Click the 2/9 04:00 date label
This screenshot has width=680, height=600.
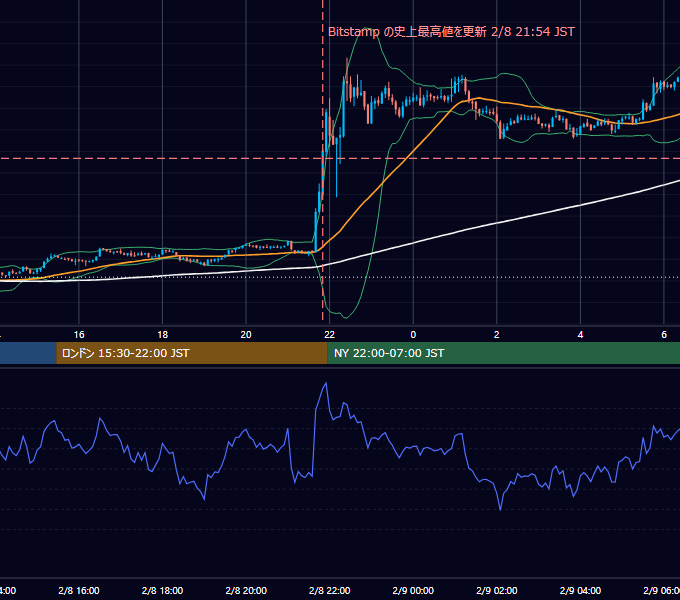pos(580,590)
